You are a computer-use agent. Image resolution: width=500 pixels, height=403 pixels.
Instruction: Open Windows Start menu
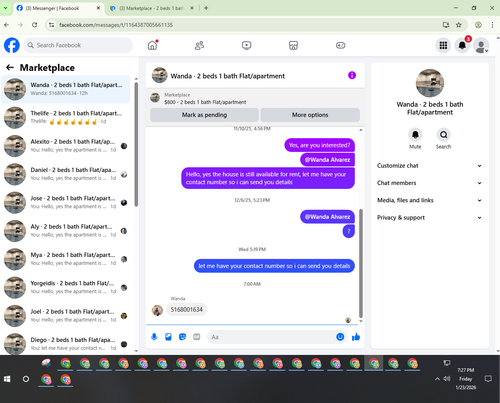pos(7,379)
